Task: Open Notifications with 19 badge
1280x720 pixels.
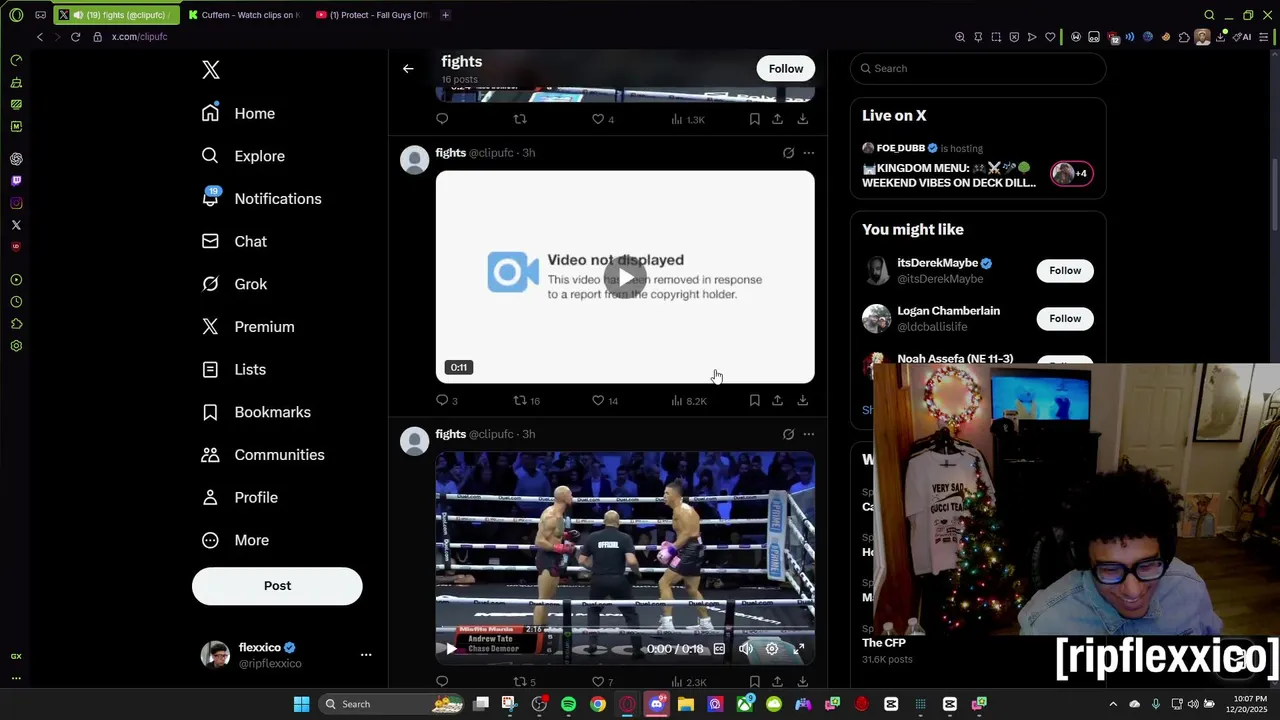Action: coord(261,198)
